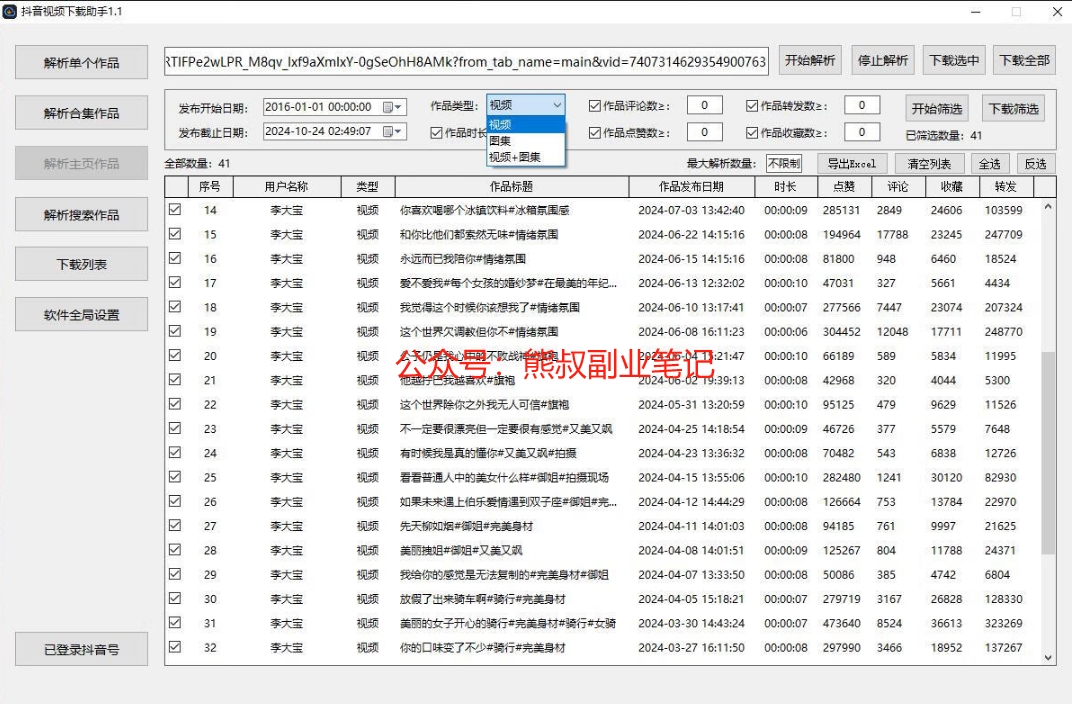
Task: Toggle the favorites count filter checkbox
Action: click(752, 132)
